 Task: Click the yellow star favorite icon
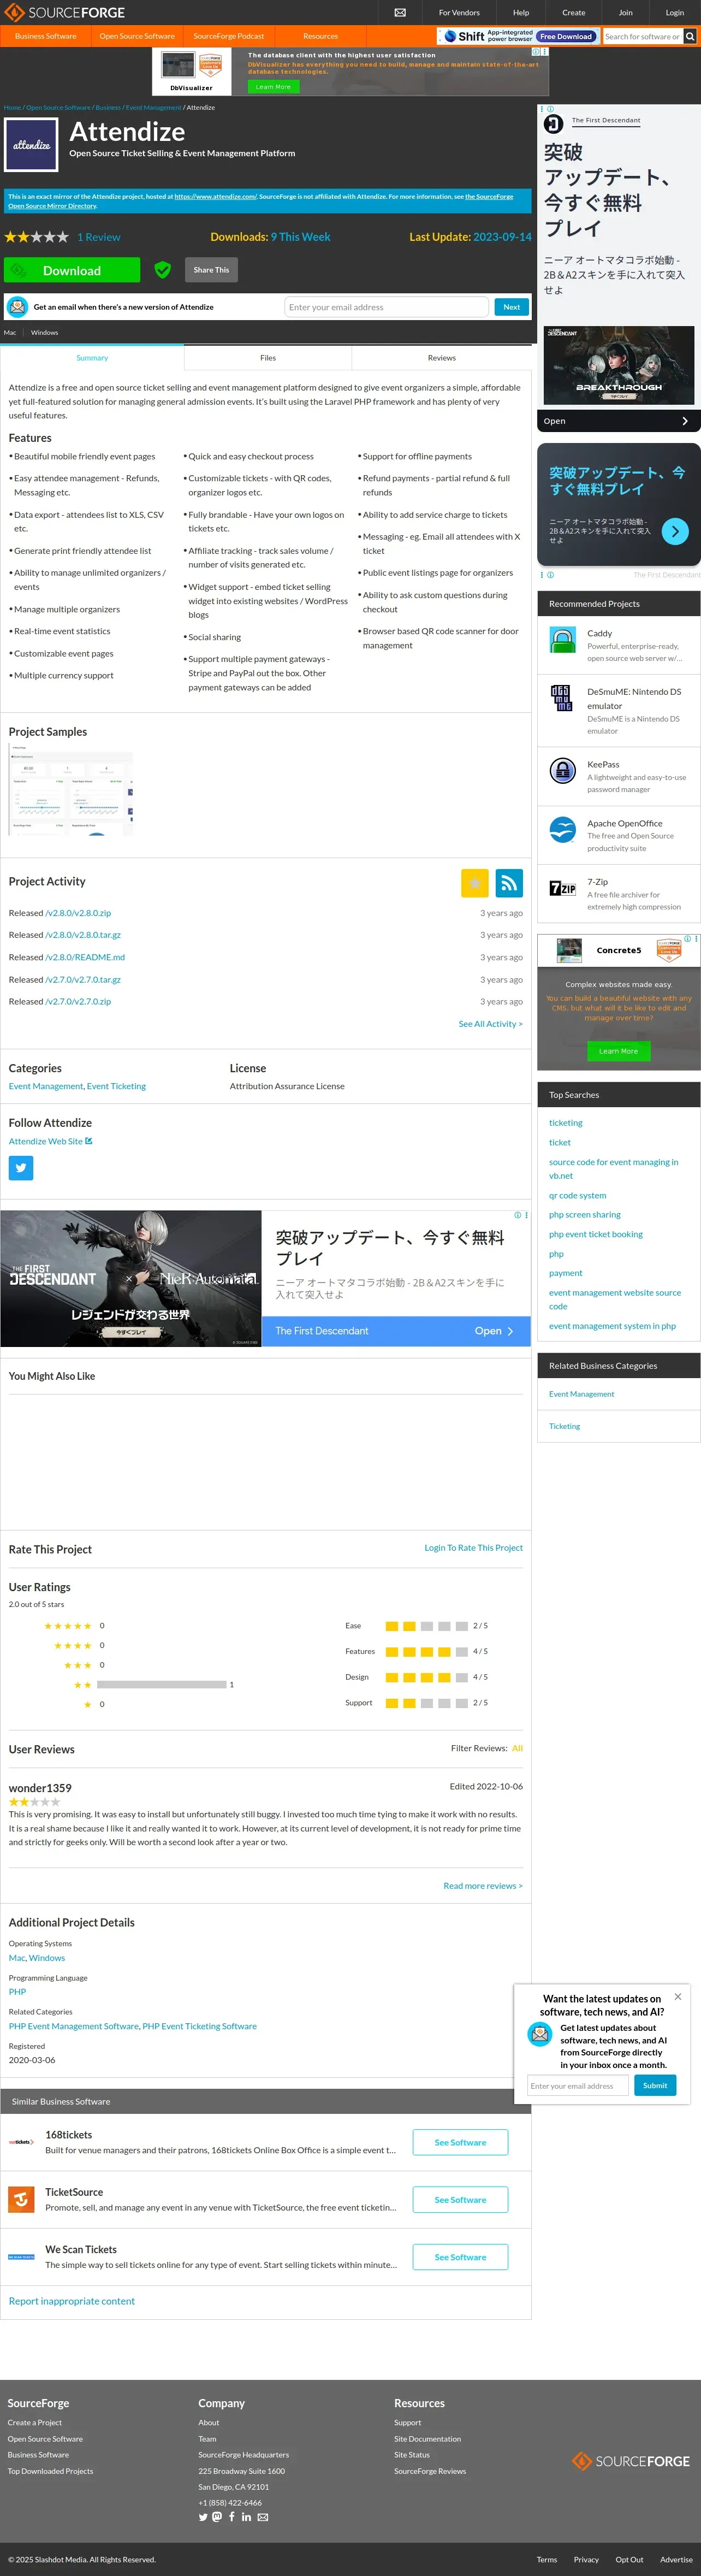(x=474, y=883)
